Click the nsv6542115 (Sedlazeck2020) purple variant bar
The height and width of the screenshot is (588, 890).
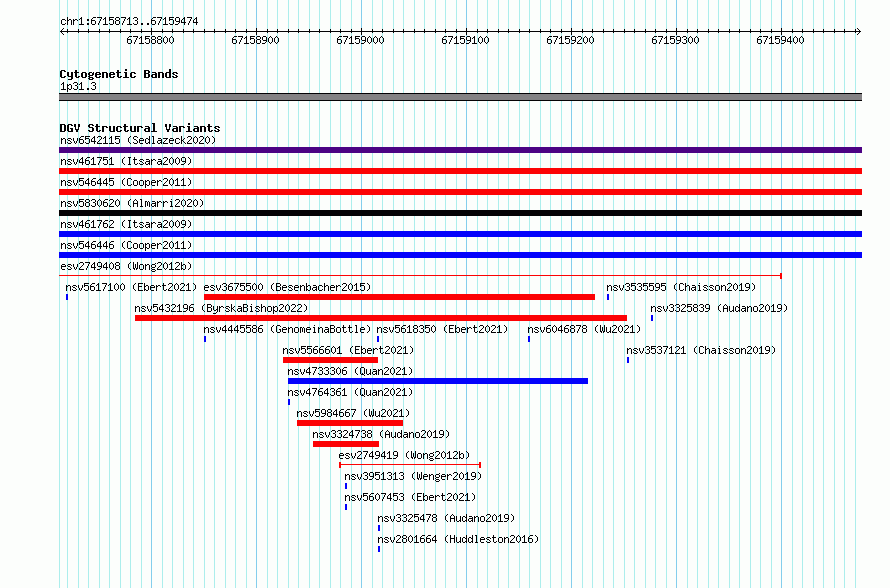460,150
